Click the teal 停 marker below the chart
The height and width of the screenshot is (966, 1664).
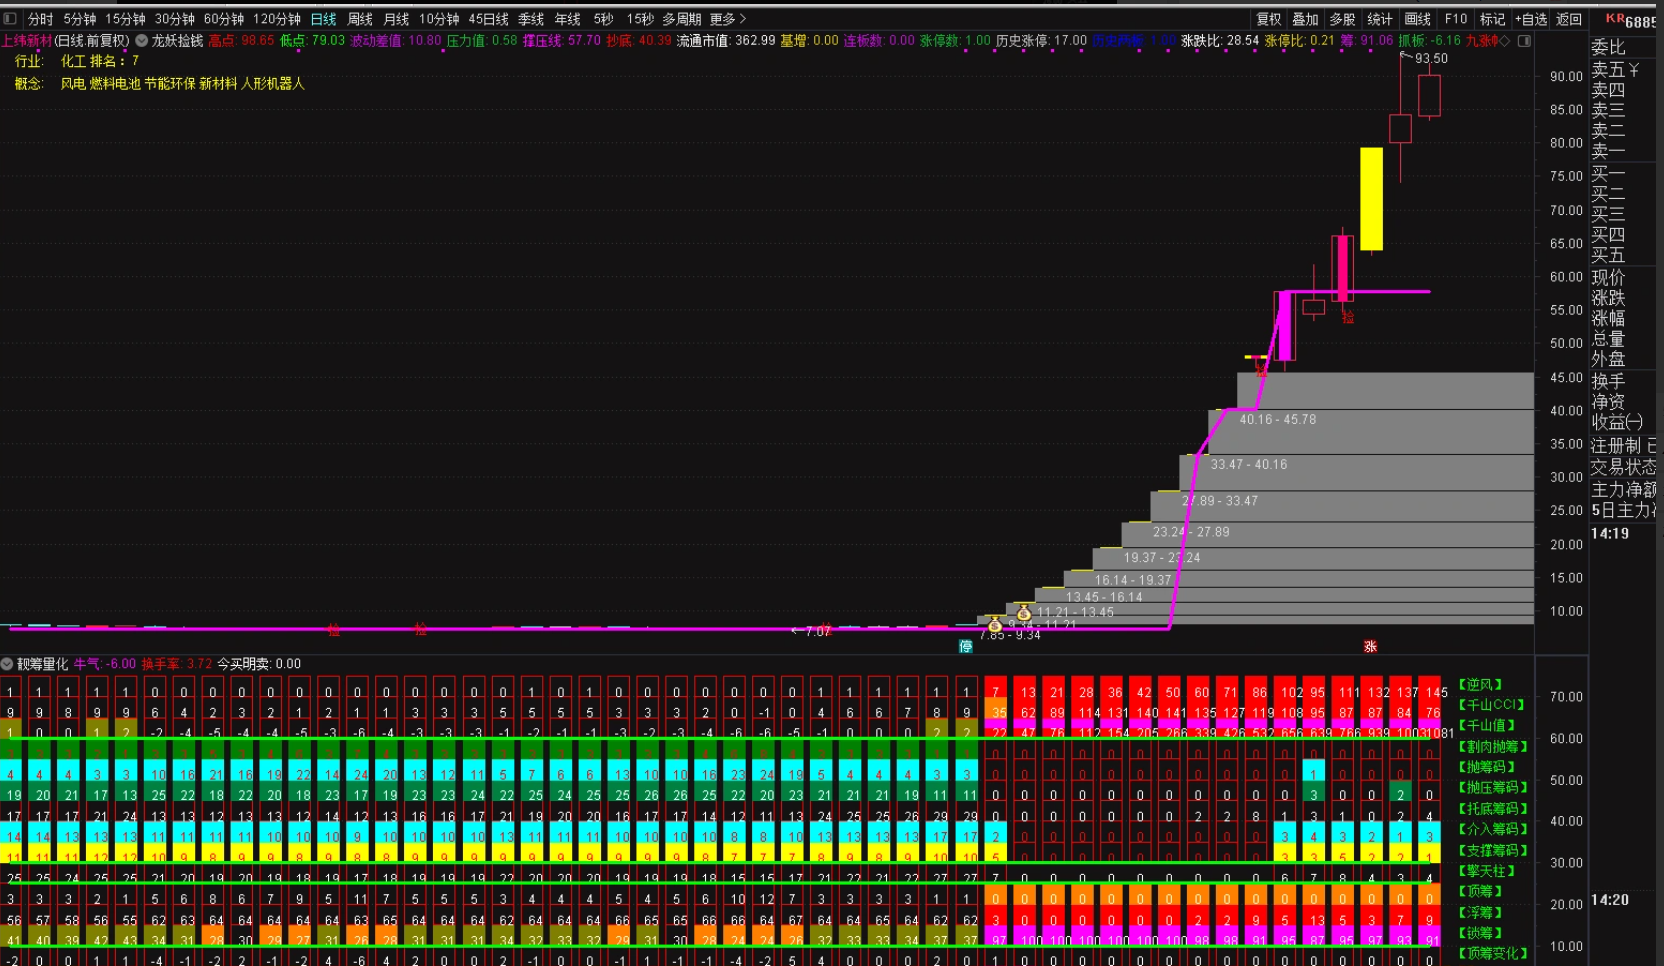coord(966,646)
